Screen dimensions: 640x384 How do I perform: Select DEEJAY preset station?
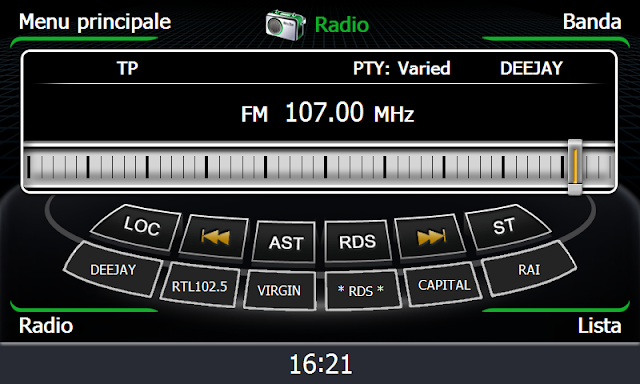(113, 269)
